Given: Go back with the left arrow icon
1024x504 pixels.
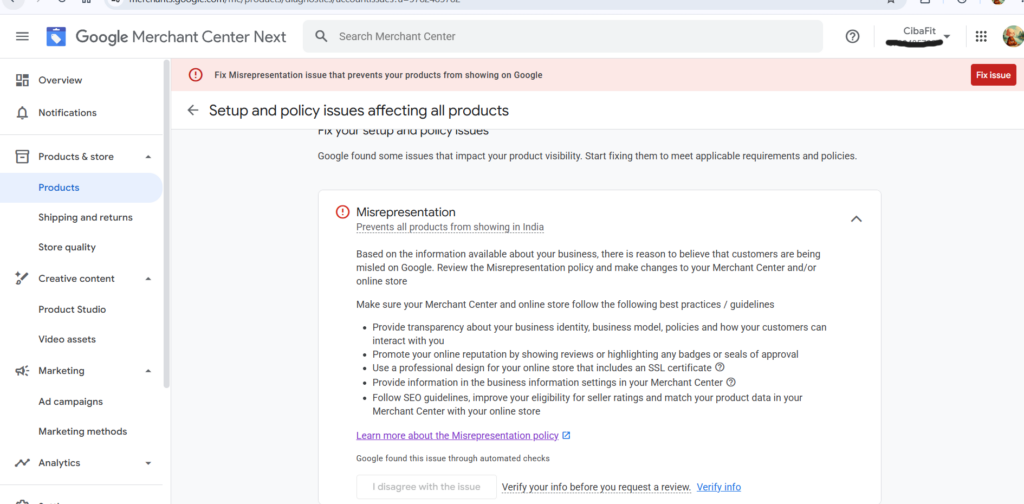Looking at the screenshot, I should click(x=192, y=110).
